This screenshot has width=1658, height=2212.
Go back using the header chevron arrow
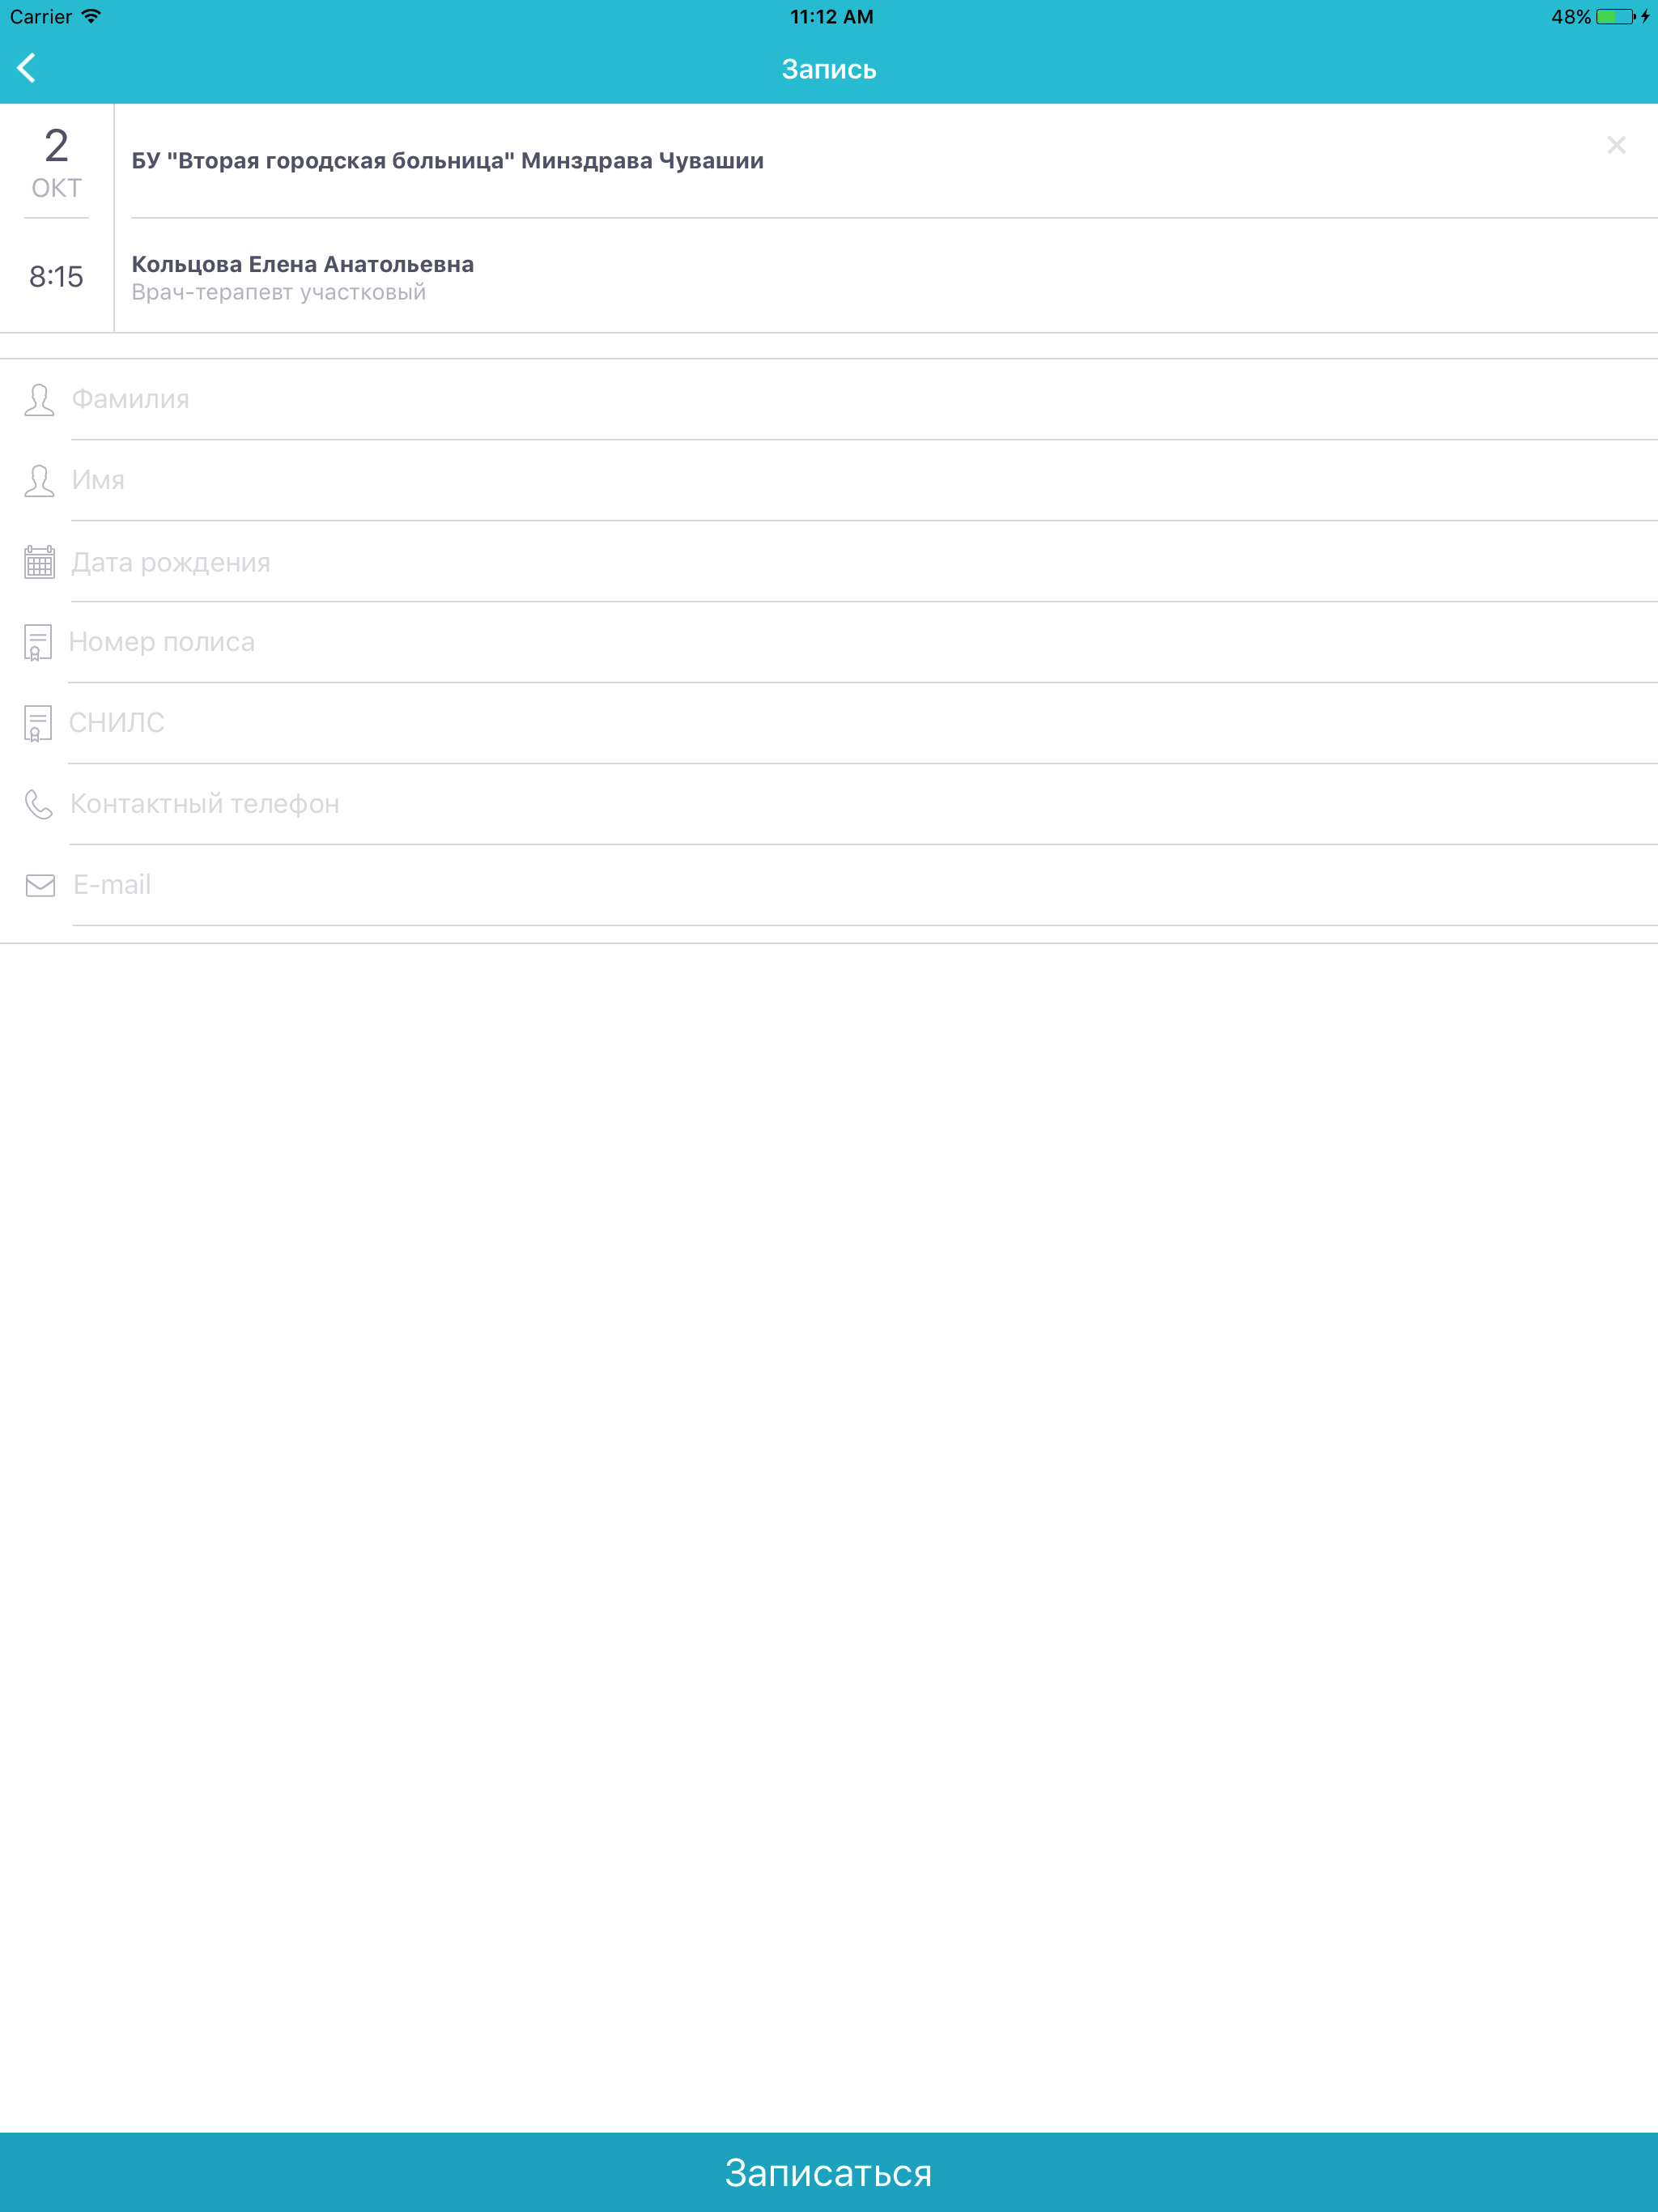pos(27,68)
